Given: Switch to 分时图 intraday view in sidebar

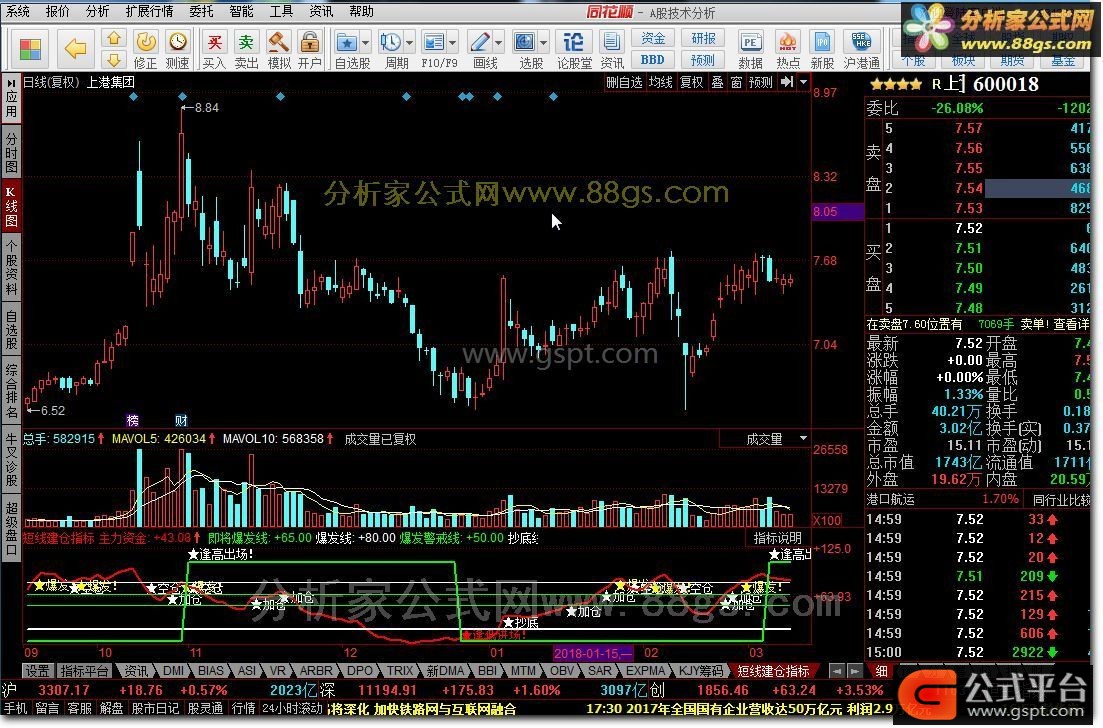Looking at the screenshot, I should 11,151.
